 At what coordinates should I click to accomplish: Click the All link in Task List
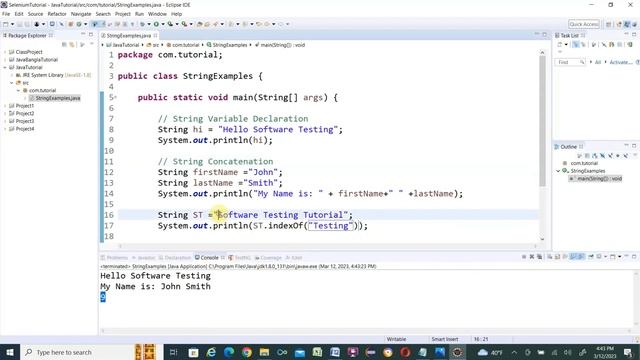598,62
